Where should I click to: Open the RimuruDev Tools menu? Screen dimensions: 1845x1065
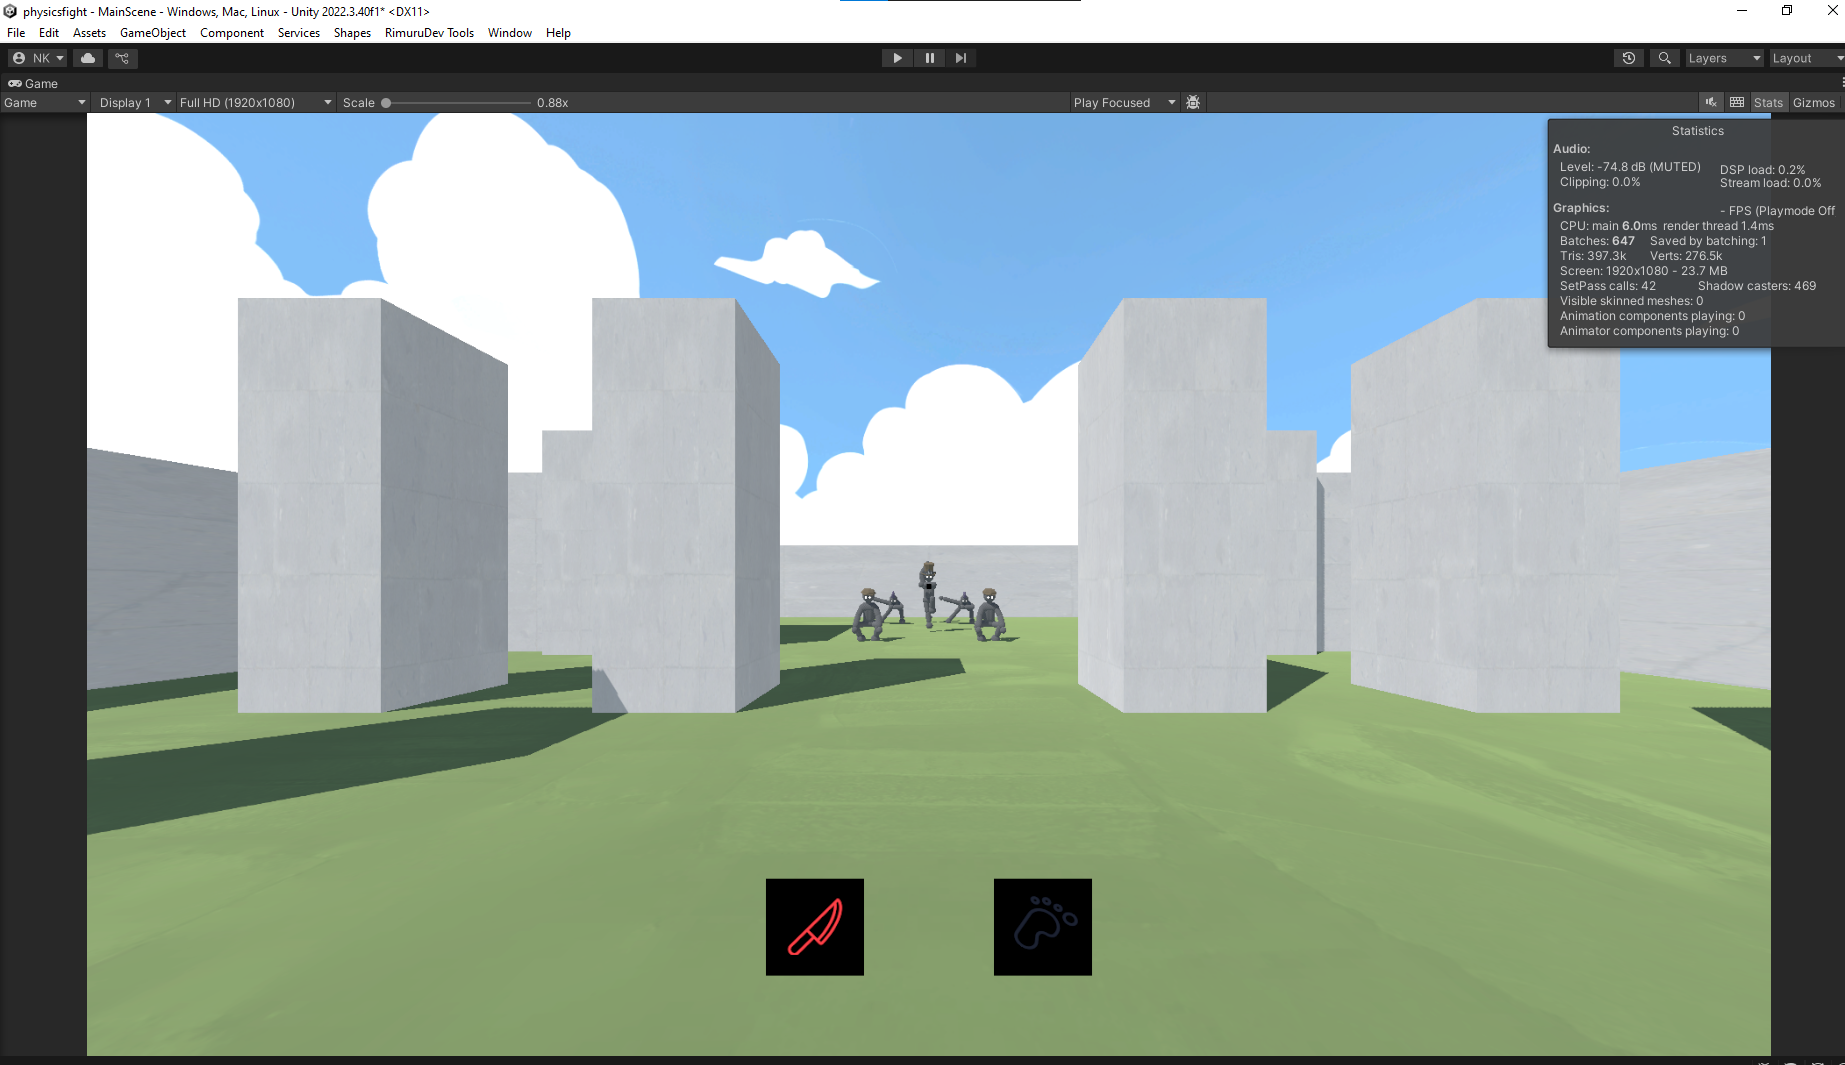[429, 33]
